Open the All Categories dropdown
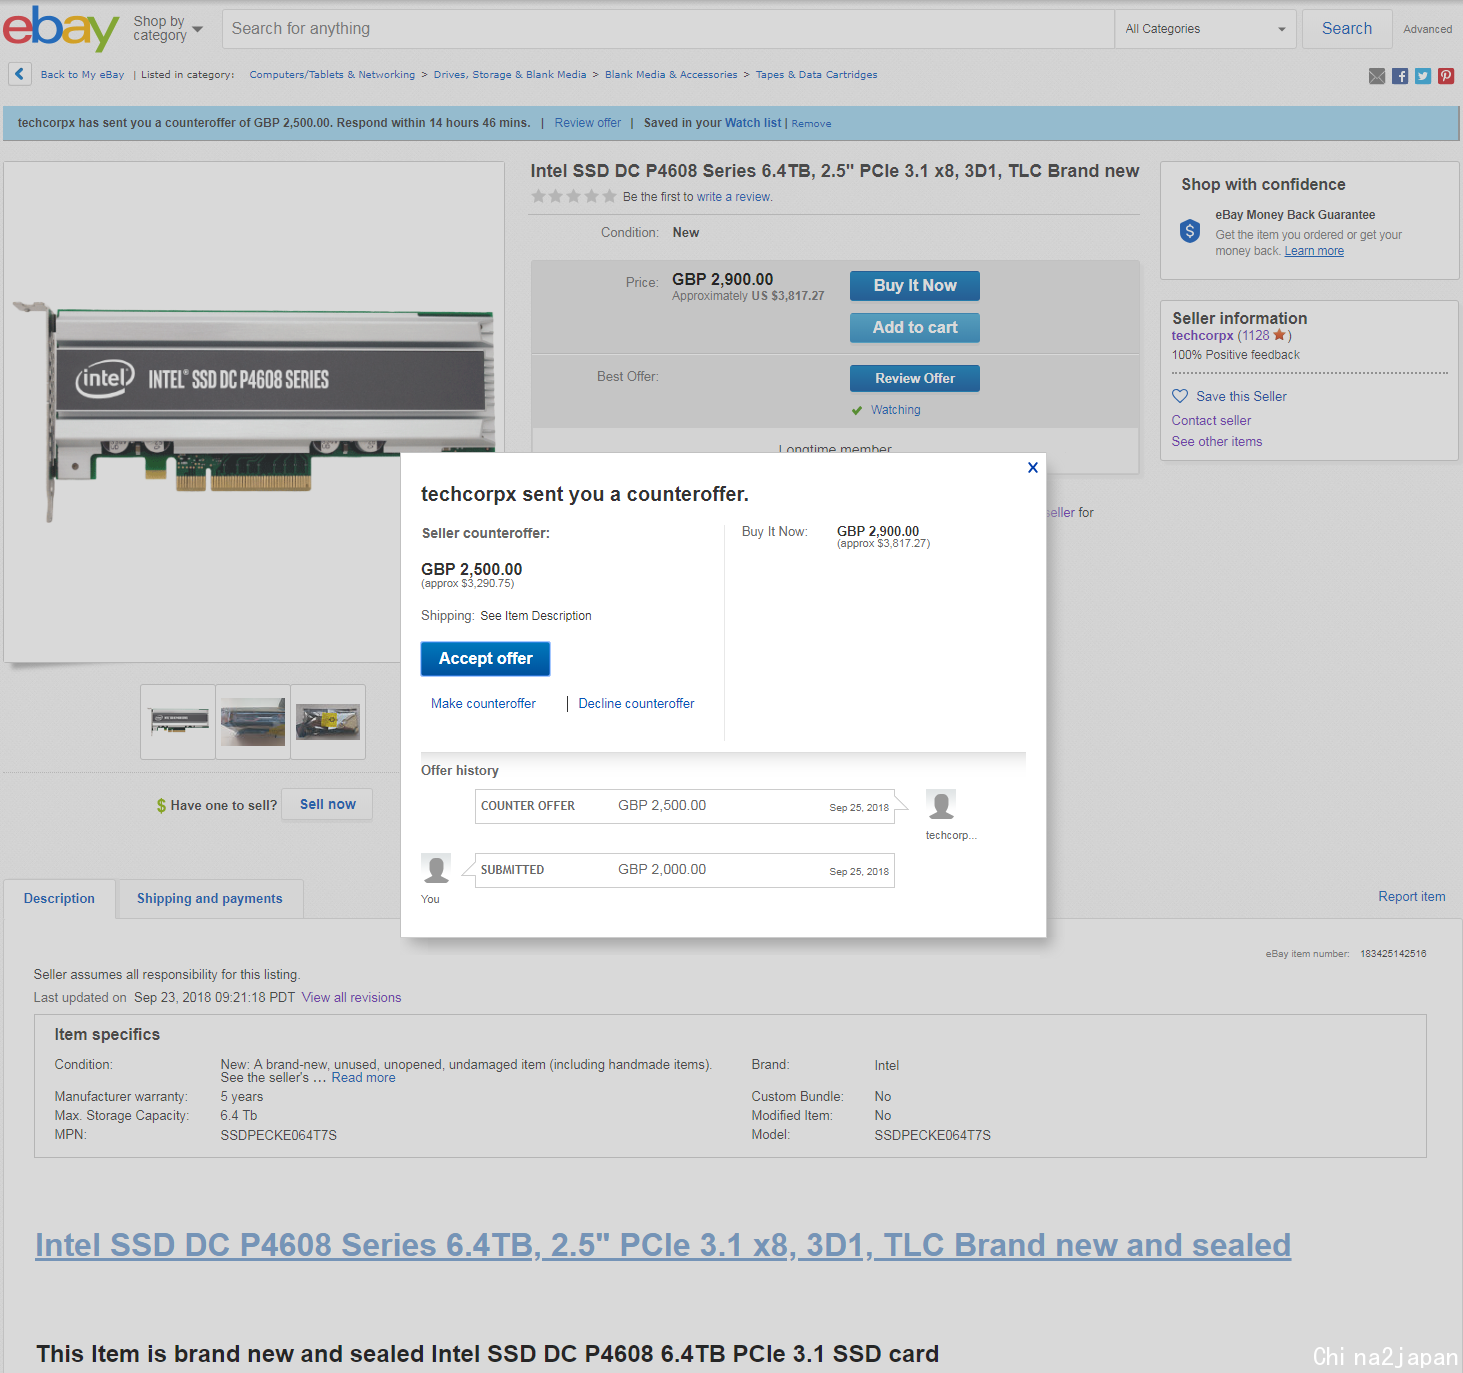The width and height of the screenshot is (1463, 1373). pyautogui.click(x=1205, y=29)
